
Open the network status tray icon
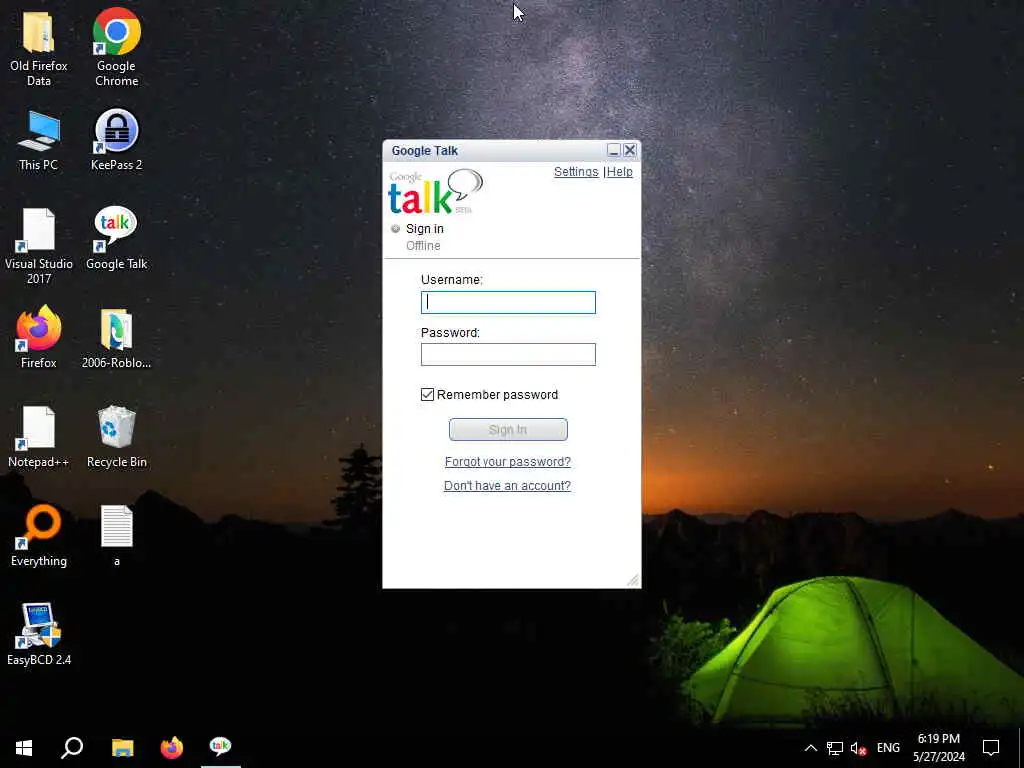coord(835,748)
